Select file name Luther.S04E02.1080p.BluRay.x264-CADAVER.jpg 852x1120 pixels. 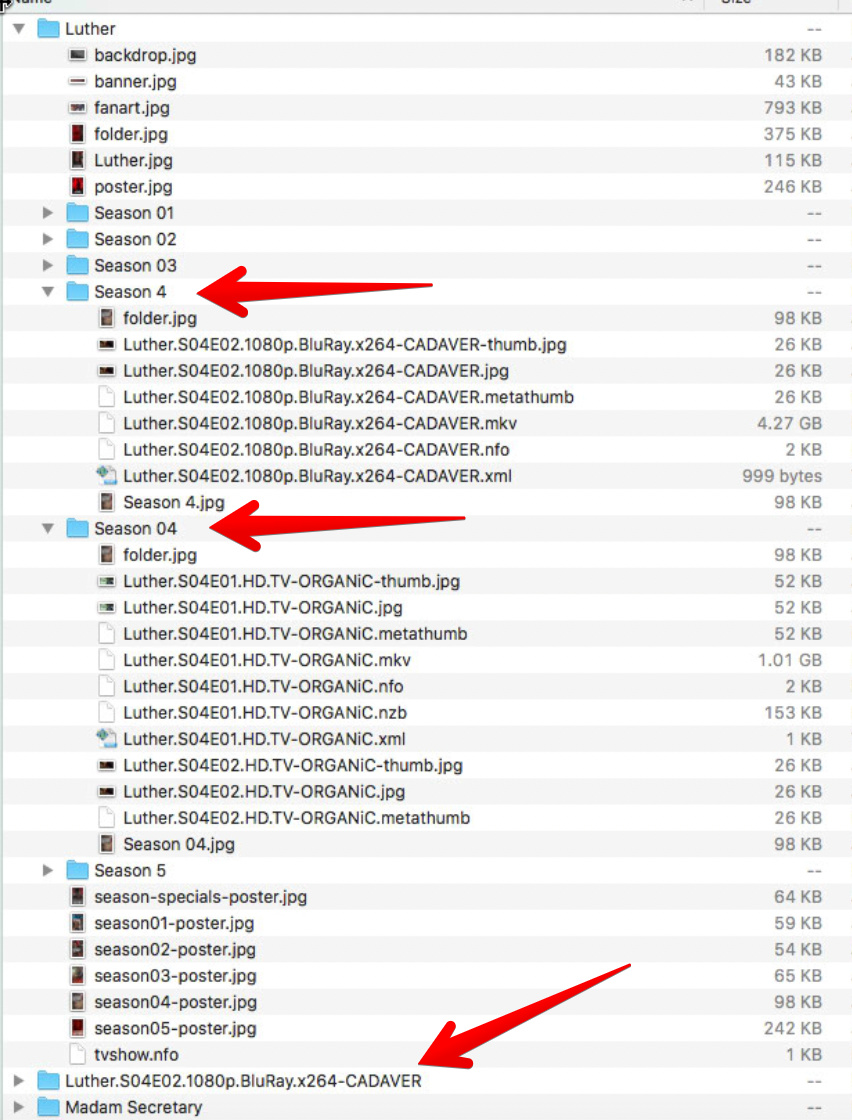(316, 371)
